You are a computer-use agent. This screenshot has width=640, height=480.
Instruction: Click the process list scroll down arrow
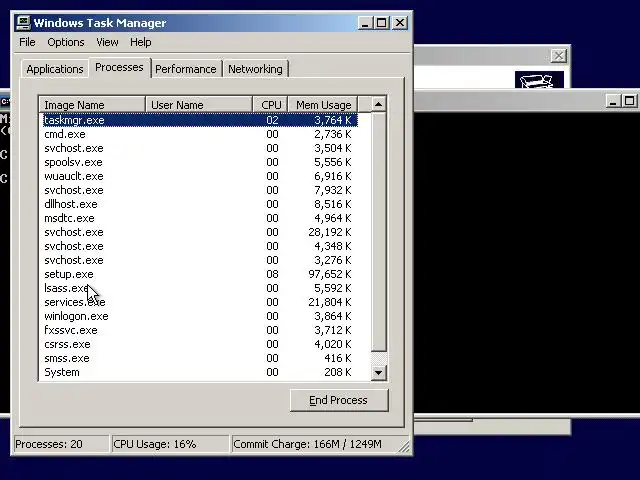coord(378,372)
